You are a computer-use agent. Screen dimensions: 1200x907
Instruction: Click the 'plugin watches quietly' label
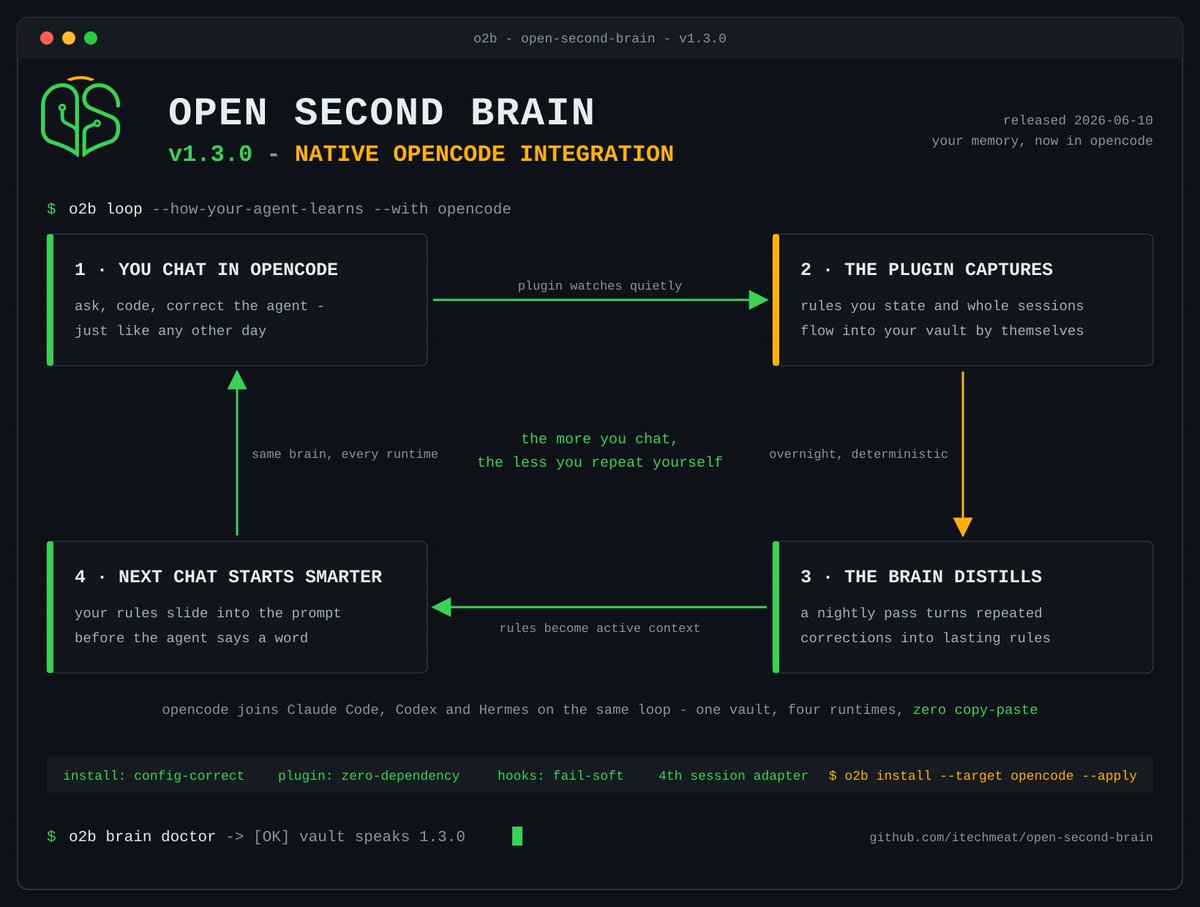(600, 286)
